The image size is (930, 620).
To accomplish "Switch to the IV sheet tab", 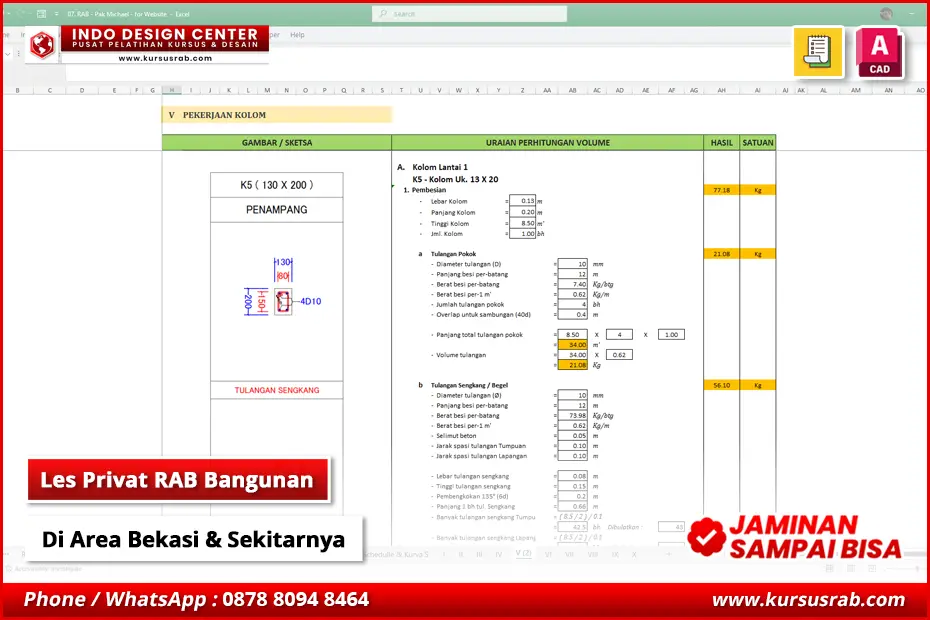I will tap(498, 554).
